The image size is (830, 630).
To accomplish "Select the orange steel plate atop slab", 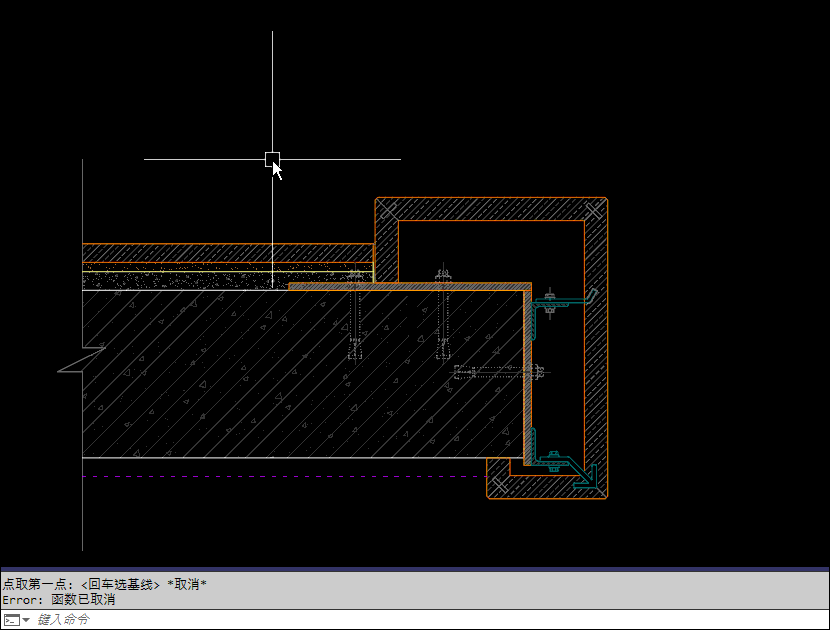I will (x=410, y=286).
